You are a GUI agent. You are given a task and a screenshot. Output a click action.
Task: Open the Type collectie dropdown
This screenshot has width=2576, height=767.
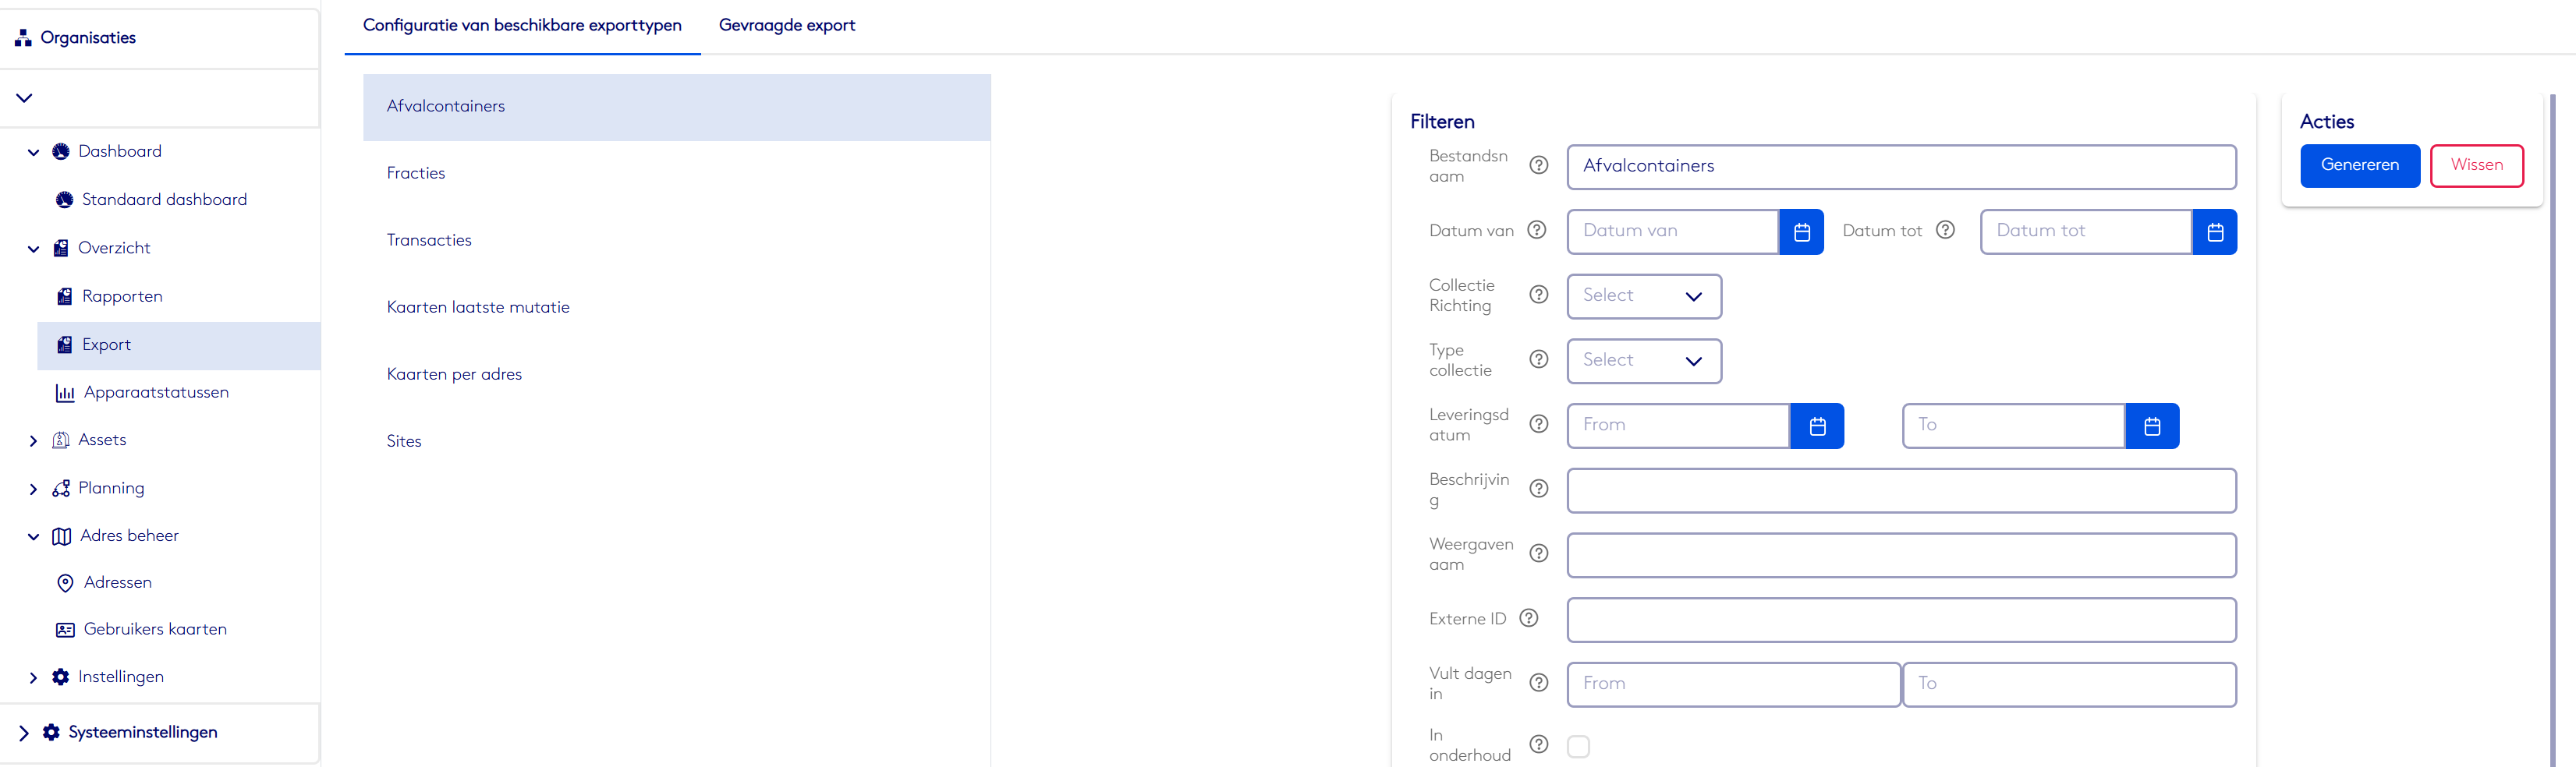1643,361
